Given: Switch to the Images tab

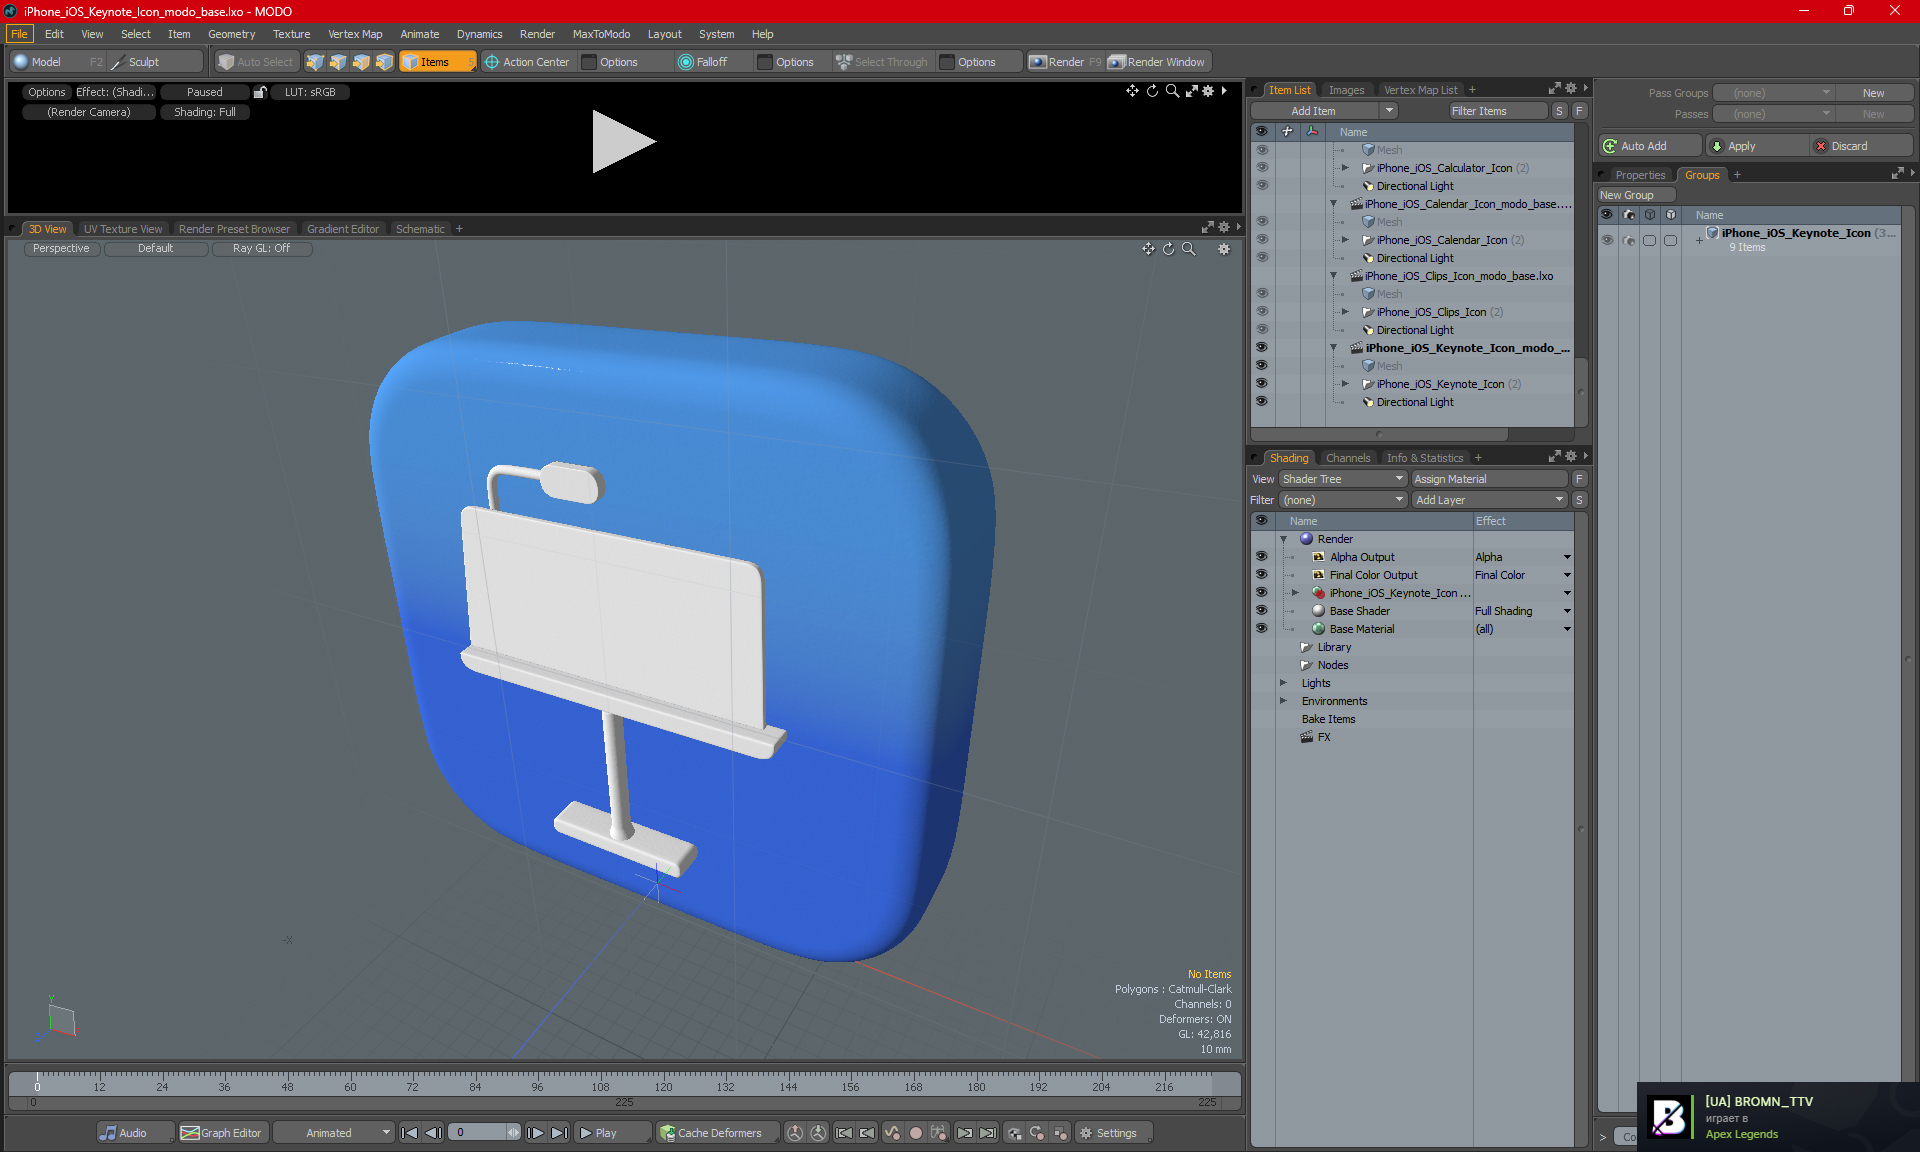Looking at the screenshot, I should 1346,90.
